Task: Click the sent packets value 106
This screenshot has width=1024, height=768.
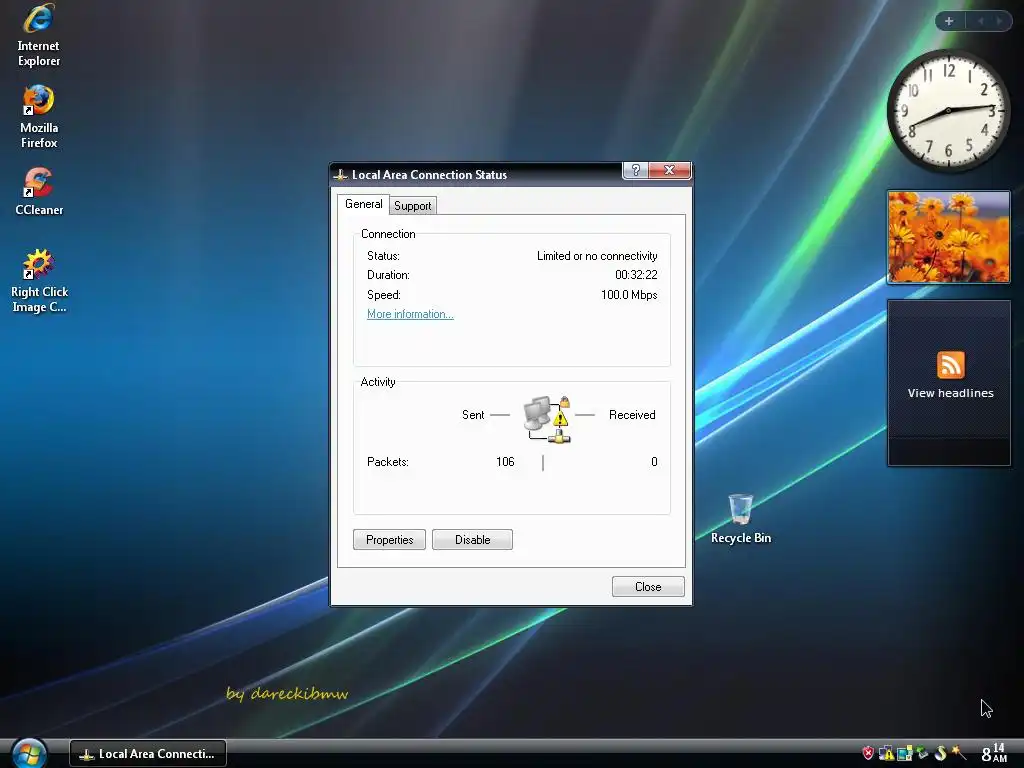Action: 505,462
